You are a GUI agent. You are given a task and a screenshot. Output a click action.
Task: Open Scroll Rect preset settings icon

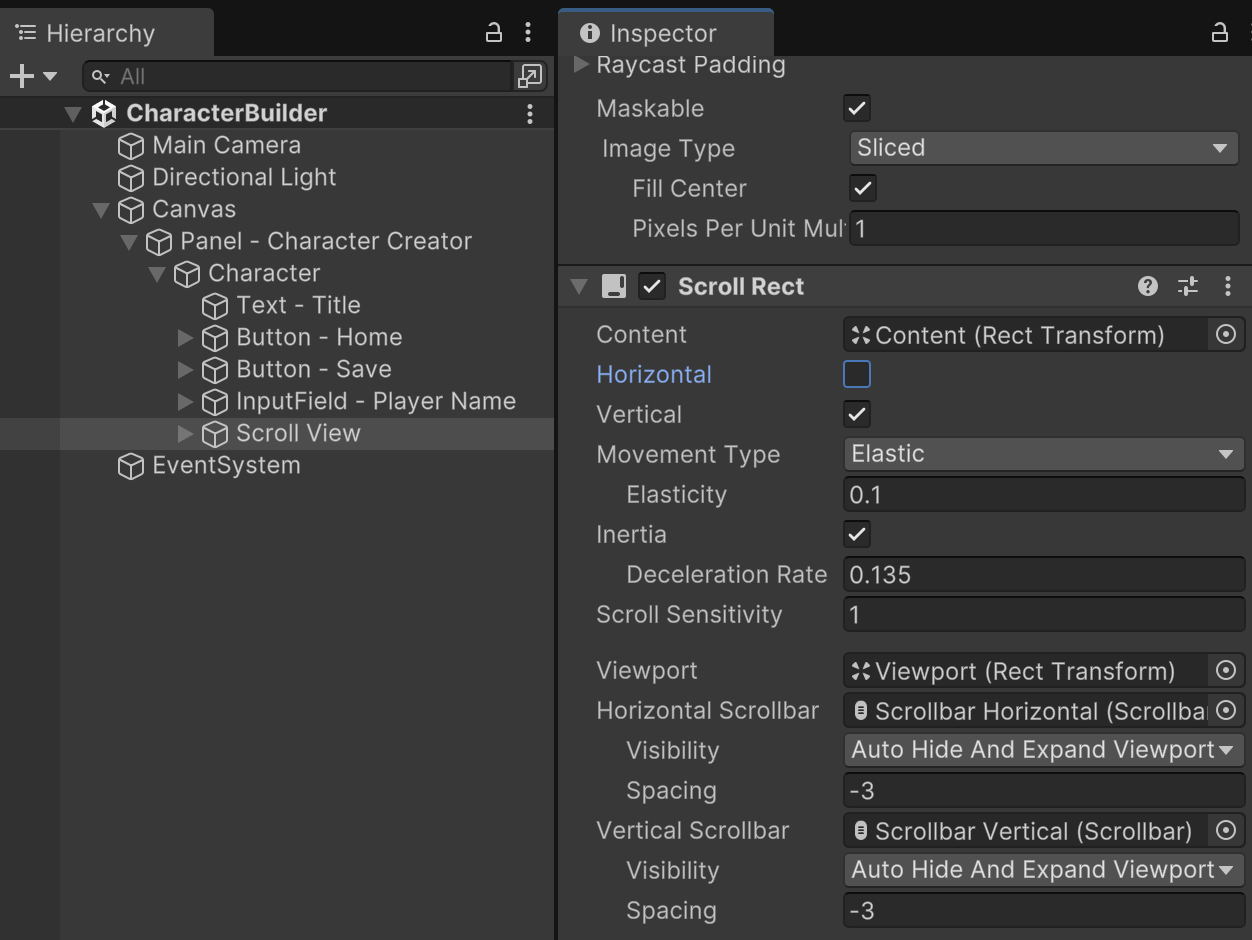tap(1188, 287)
